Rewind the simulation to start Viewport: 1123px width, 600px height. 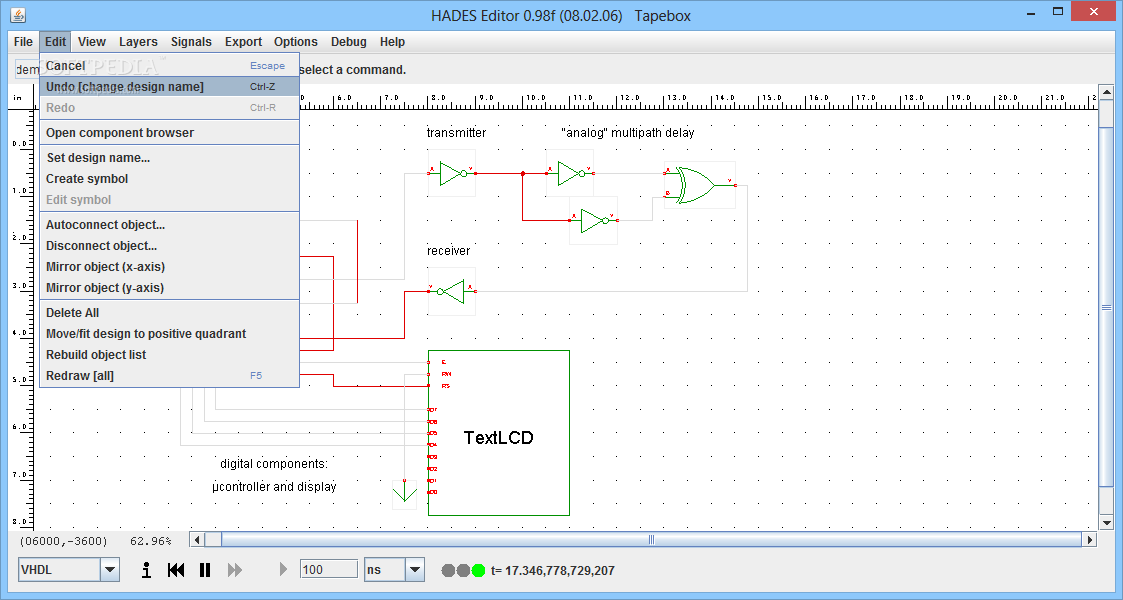175,570
